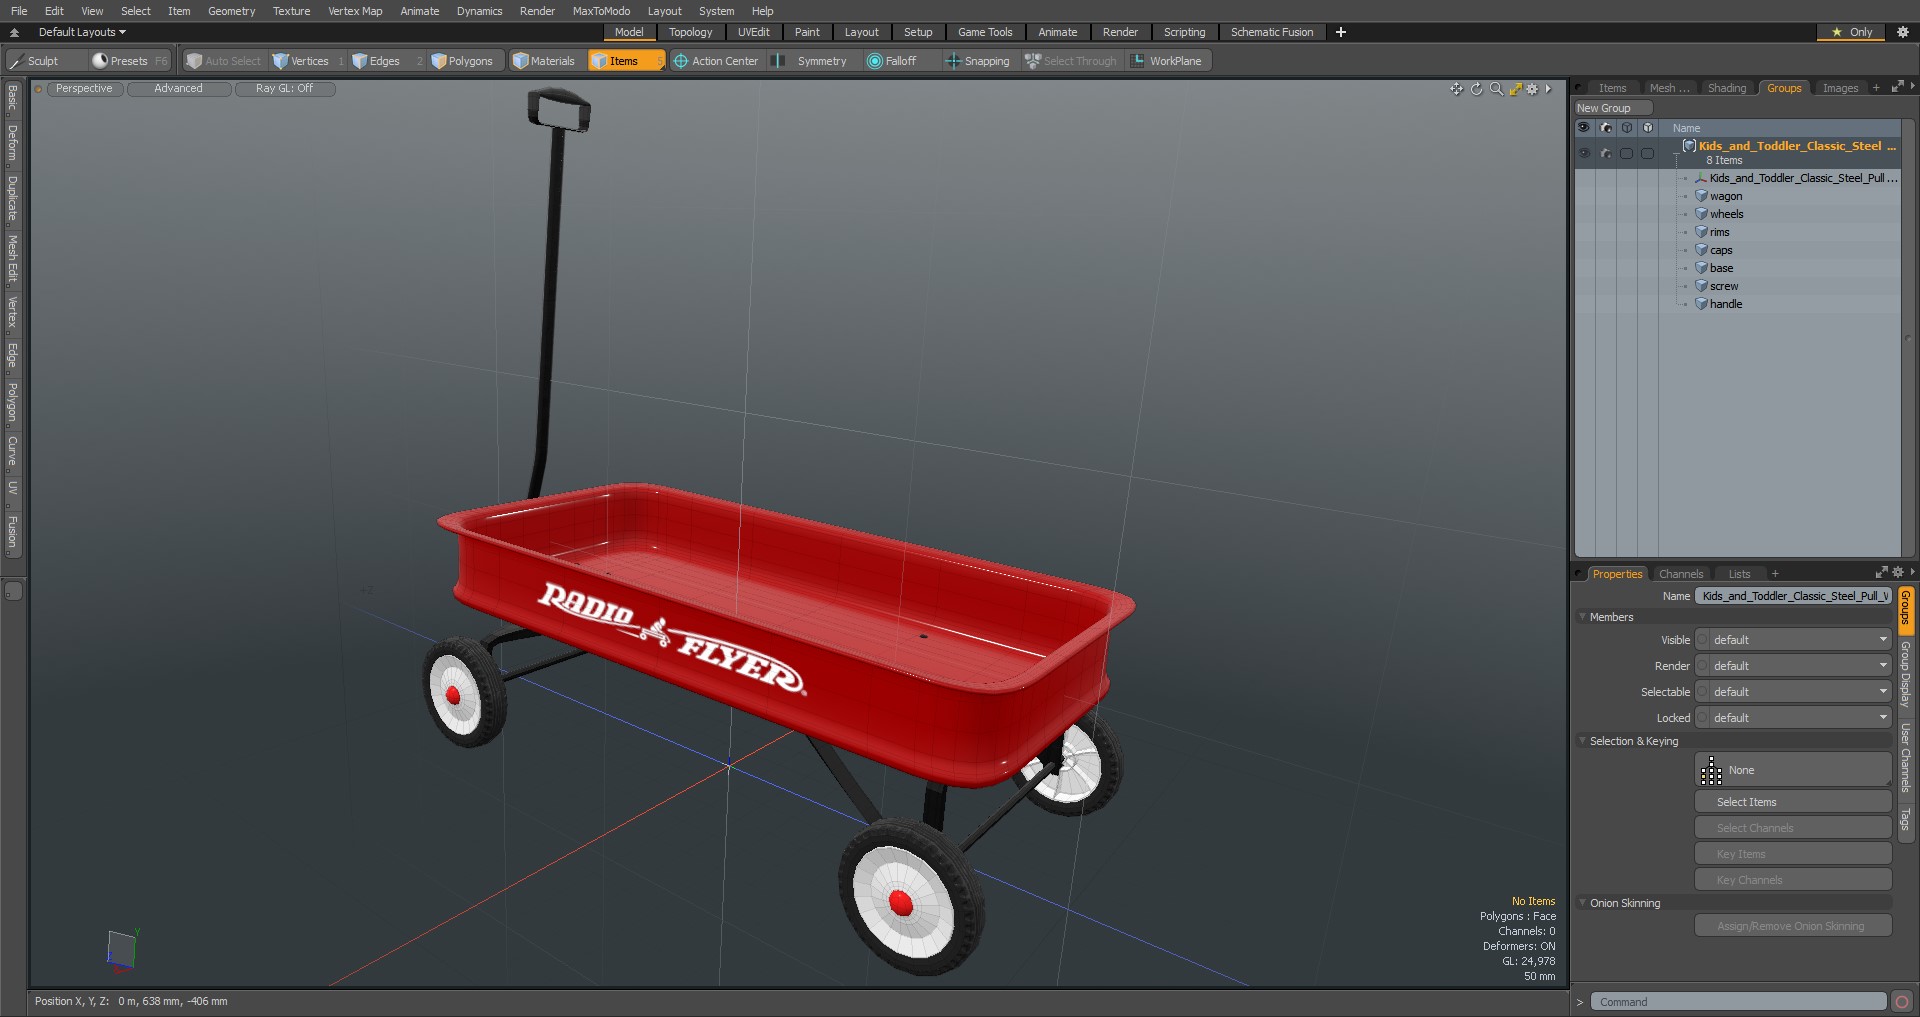
Task: Toggle the selectable checkbox for Kids_and_Toddler group
Action: [1626, 153]
